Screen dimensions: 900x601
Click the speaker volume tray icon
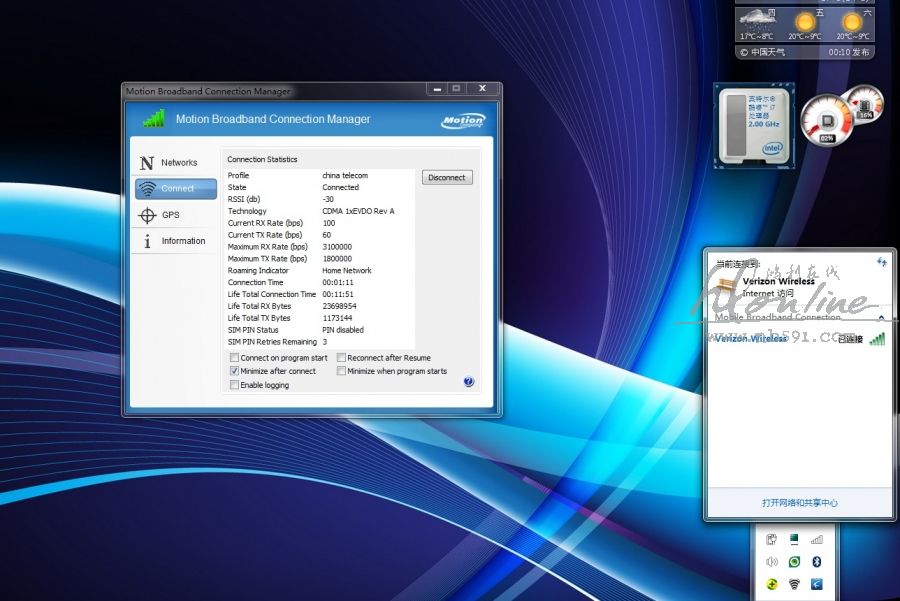(771, 562)
